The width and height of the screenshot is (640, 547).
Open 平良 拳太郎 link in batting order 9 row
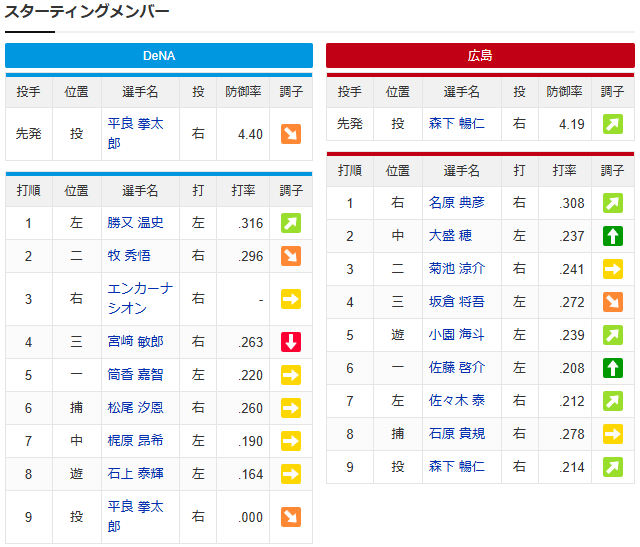136,516
